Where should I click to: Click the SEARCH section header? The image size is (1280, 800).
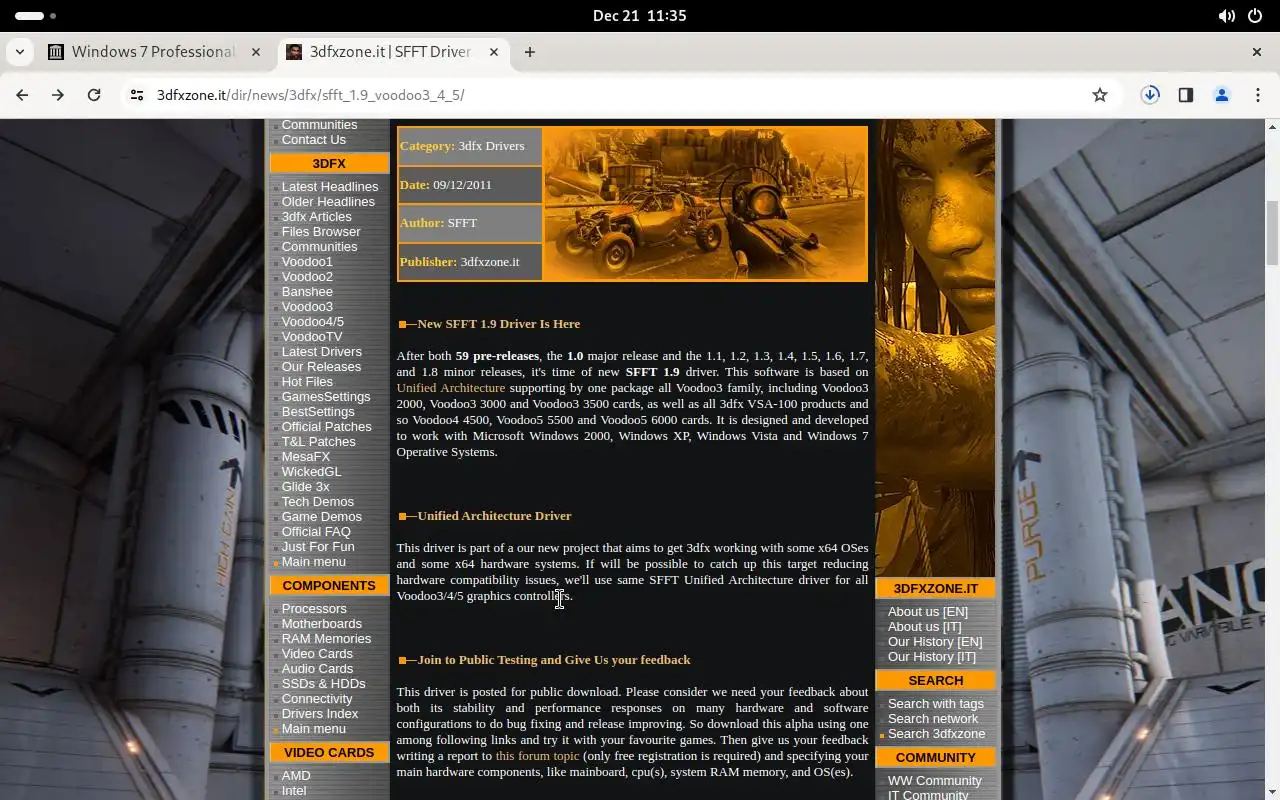(x=936, y=681)
